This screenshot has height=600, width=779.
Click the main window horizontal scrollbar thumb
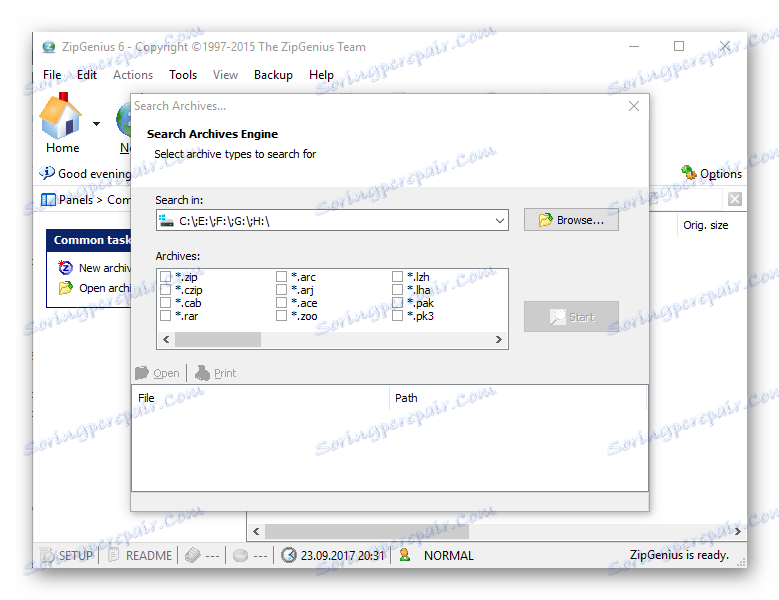click(x=367, y=531)
